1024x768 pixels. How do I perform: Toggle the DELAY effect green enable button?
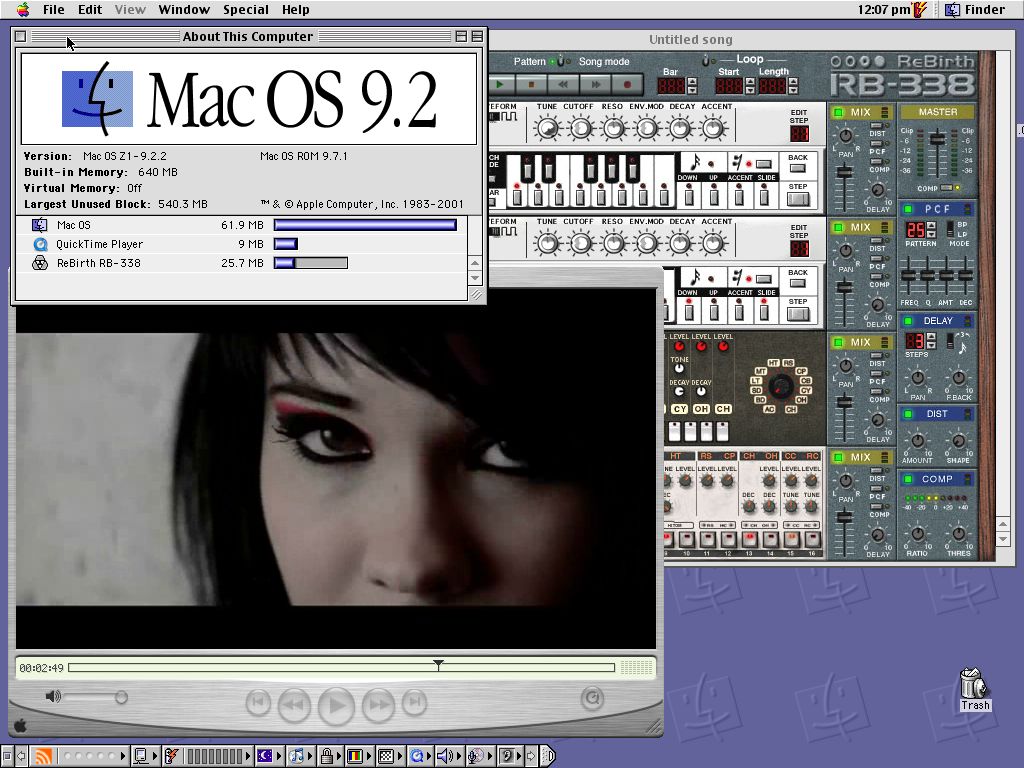pyautogui.click(x=908, y=321)
